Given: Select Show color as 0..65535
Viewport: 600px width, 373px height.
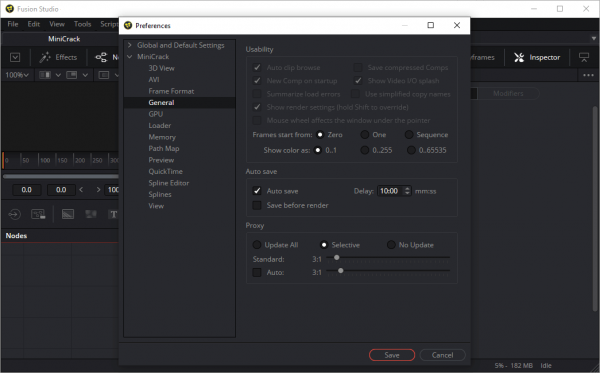Looking at the screenshot, I should [411, 150].
